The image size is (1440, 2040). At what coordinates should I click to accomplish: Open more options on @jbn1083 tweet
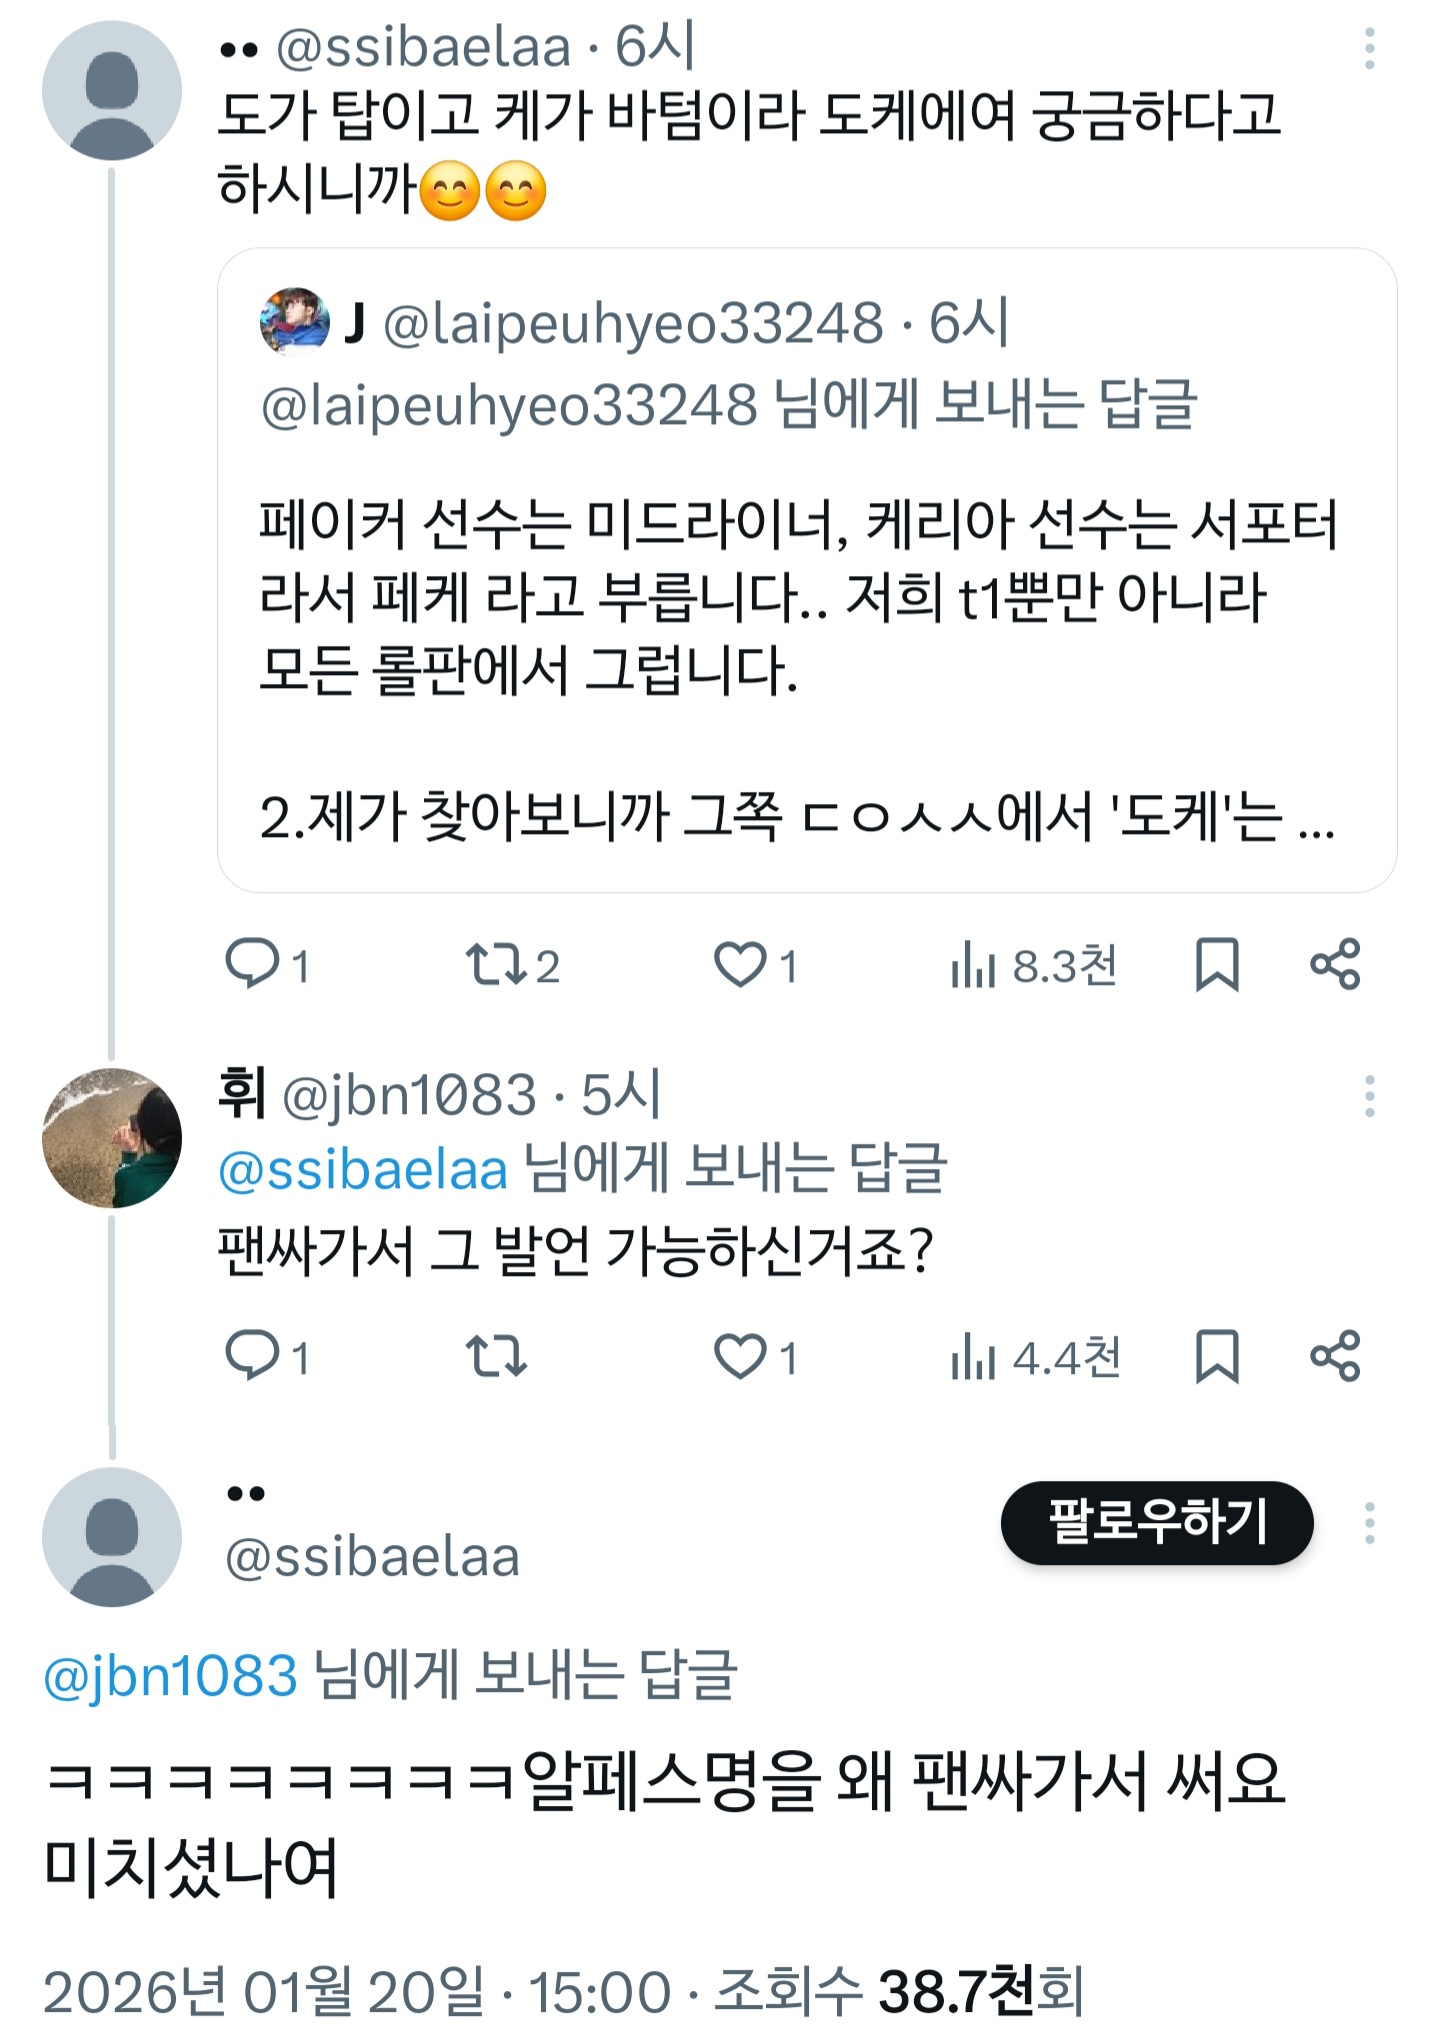[1369, 1096]
